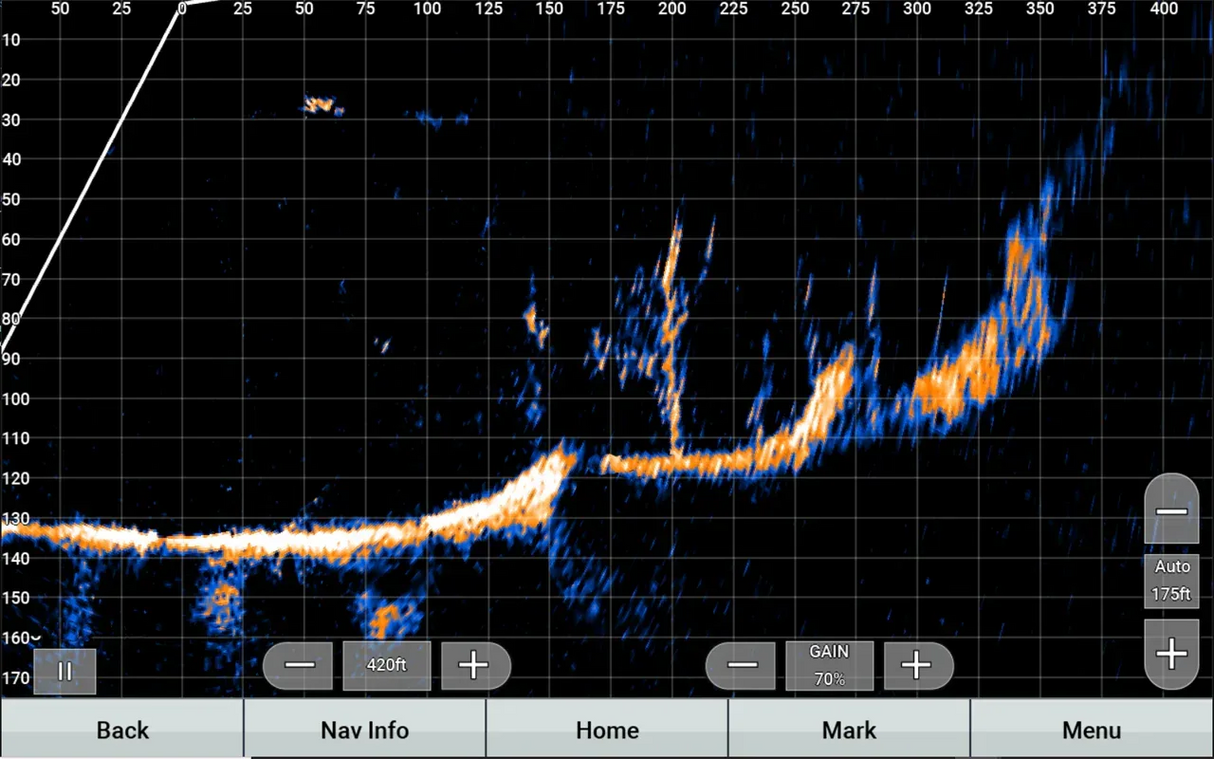Select the pause icon above the Back button
Image resolution: width=1214 pixels, height=759 pixels.
64,671
